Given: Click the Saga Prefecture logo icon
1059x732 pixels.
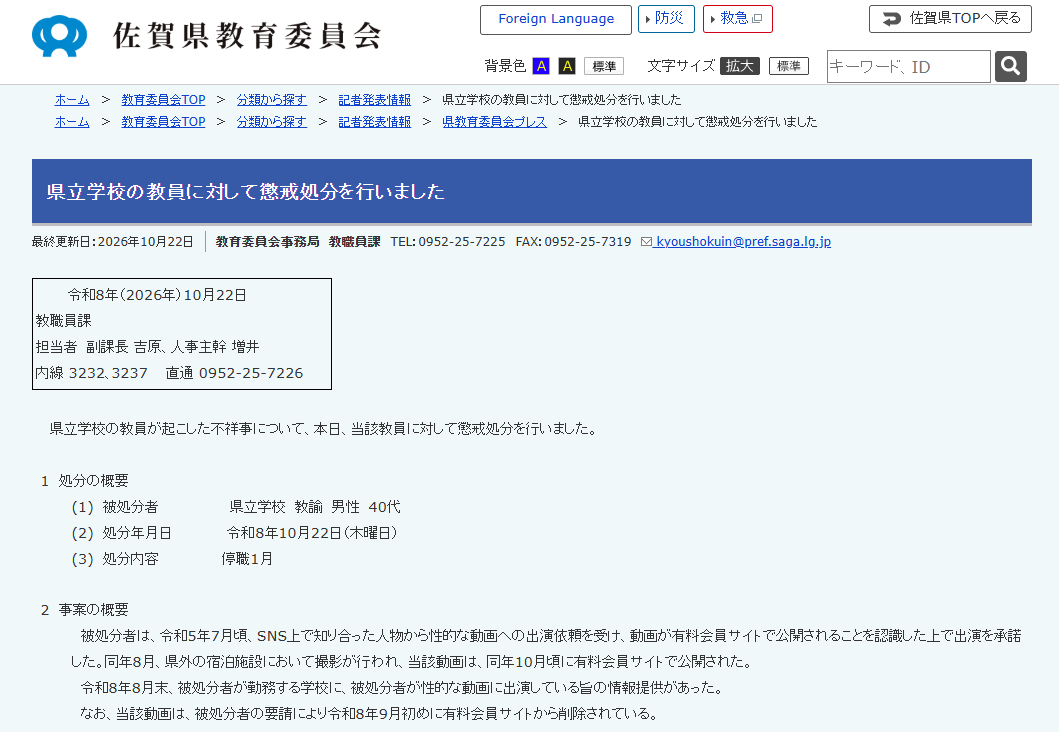Looking at the screenshot, I should [59, 36].
